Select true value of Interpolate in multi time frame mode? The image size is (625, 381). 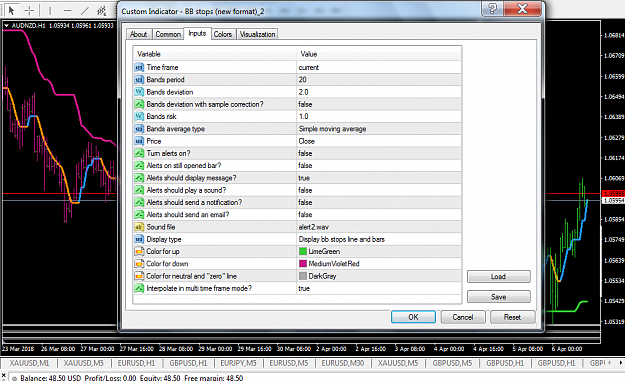[304, 288]
